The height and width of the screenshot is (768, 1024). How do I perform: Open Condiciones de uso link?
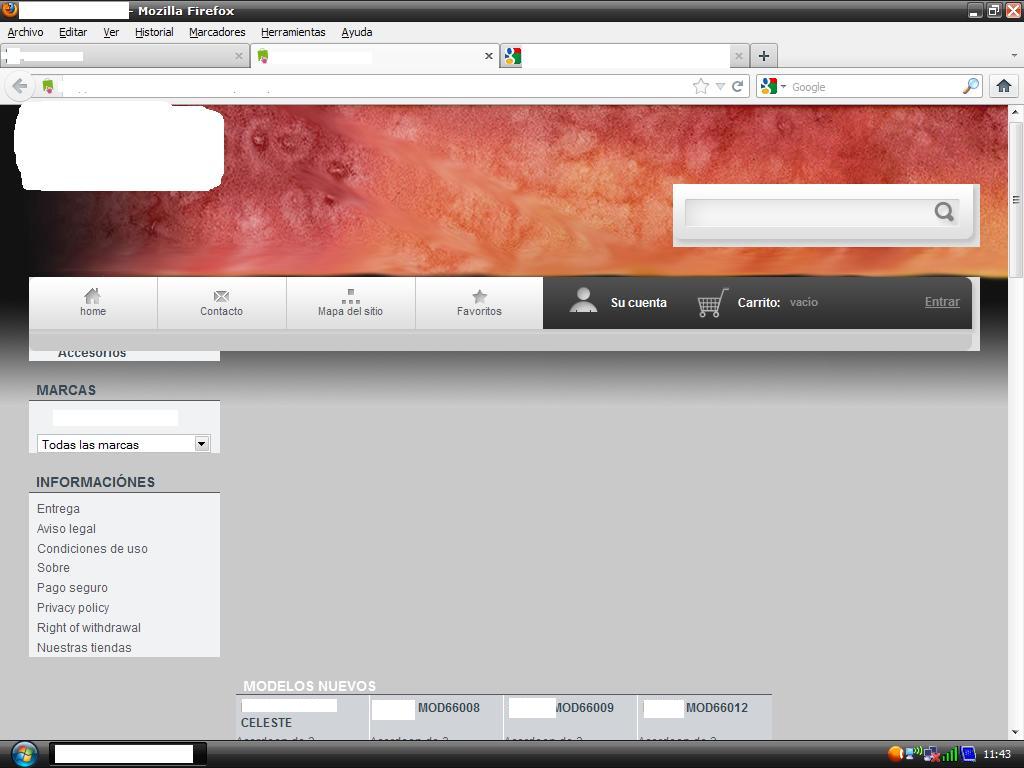92,549
